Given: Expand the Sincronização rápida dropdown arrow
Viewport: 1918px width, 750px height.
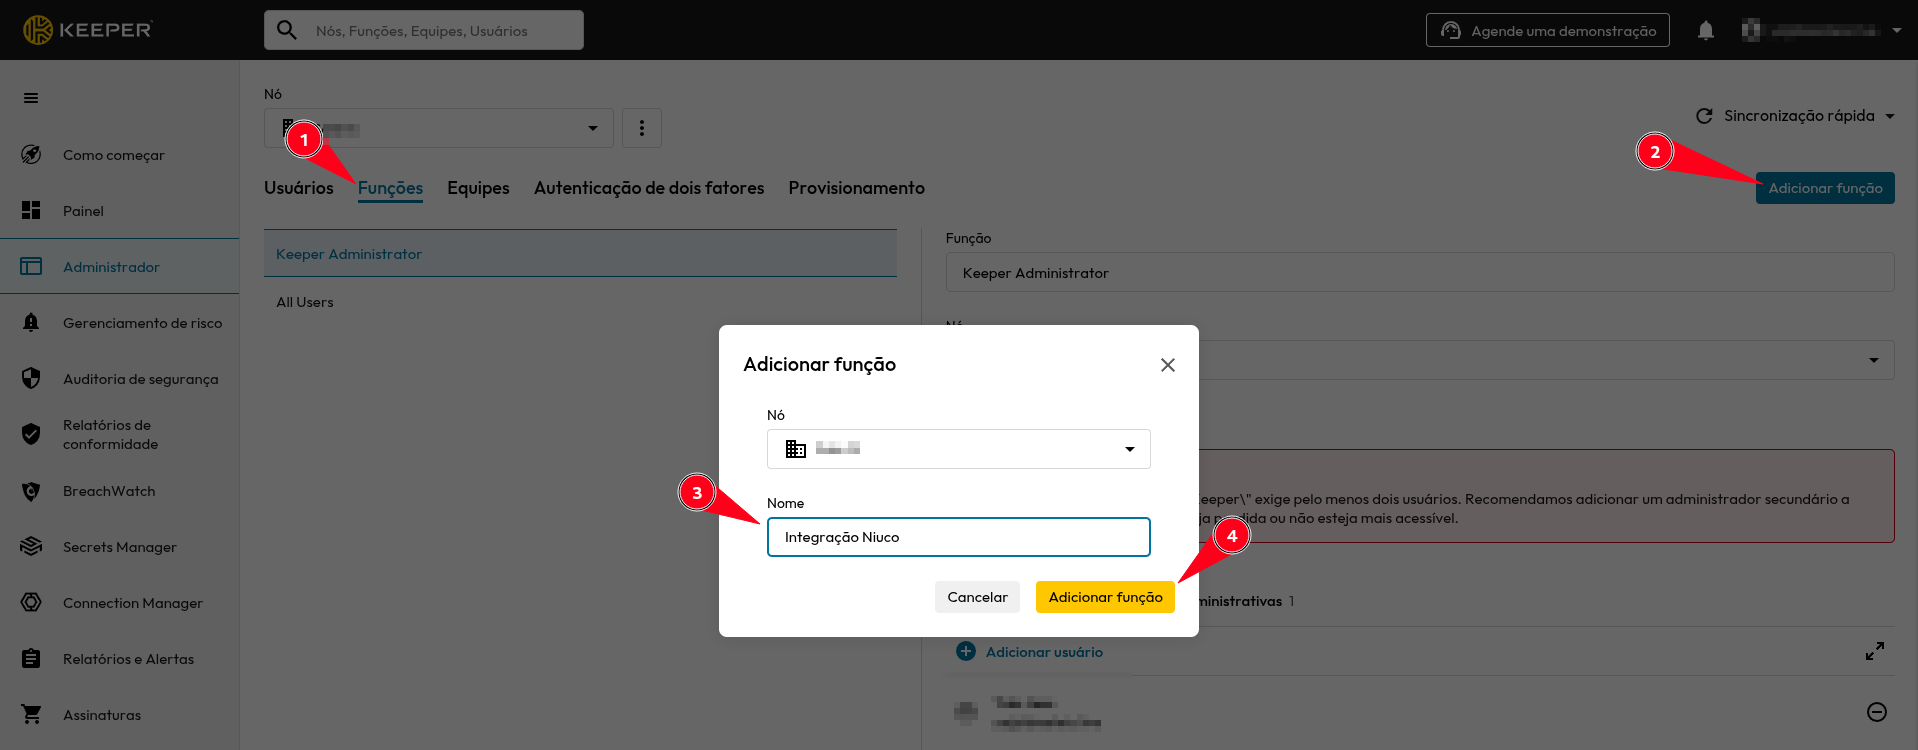Looking at the screenshot, I should coord(1890,116).
